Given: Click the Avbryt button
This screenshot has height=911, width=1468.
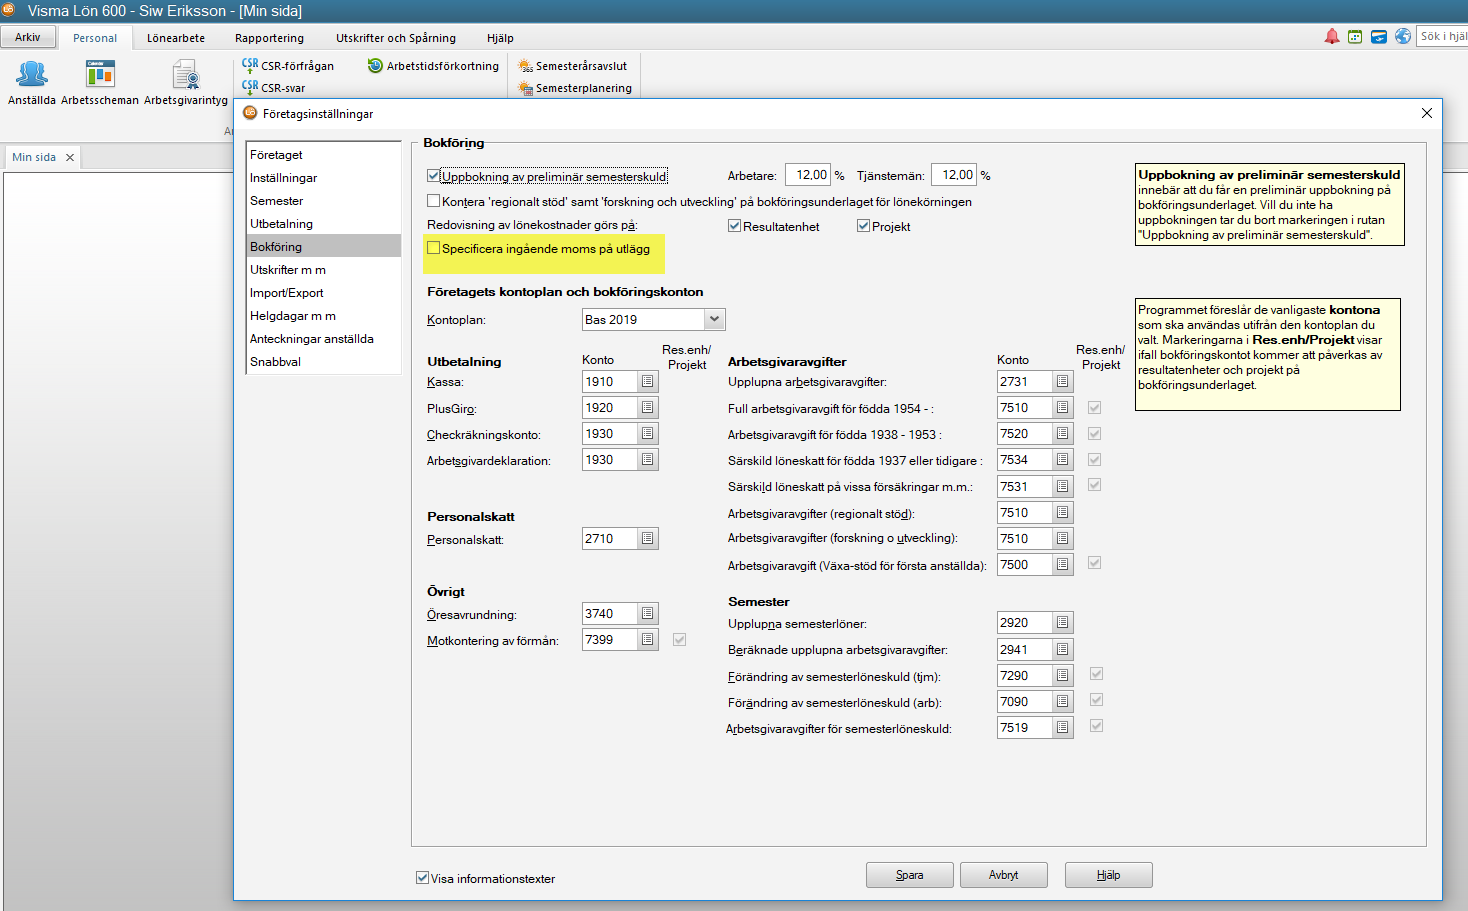Looking at the screenshot, I should click(x=1004, y=875).
